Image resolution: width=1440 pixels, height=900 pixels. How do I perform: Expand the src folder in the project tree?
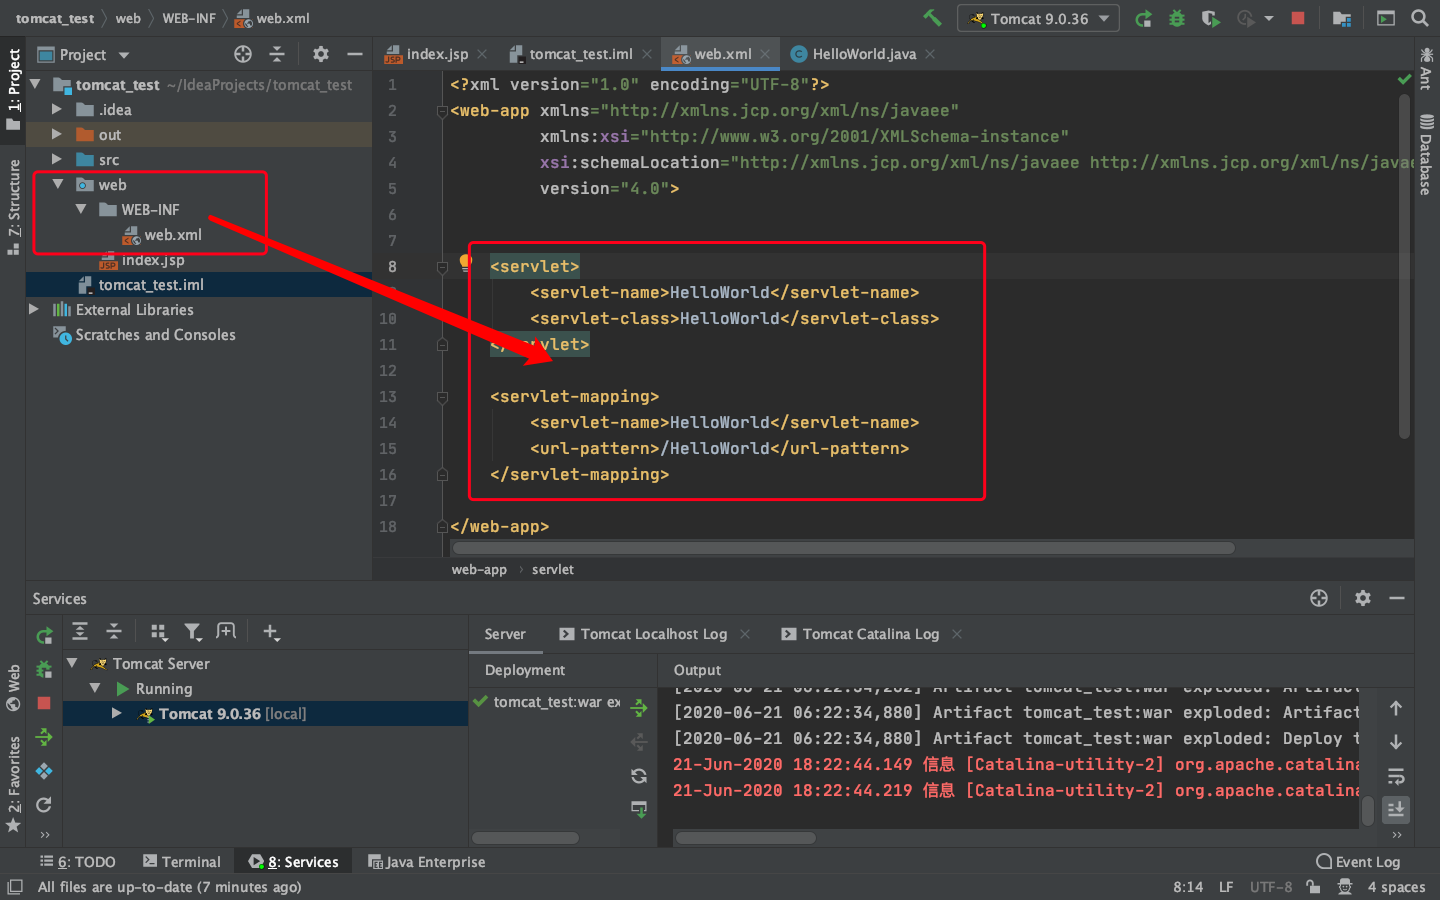57,159
